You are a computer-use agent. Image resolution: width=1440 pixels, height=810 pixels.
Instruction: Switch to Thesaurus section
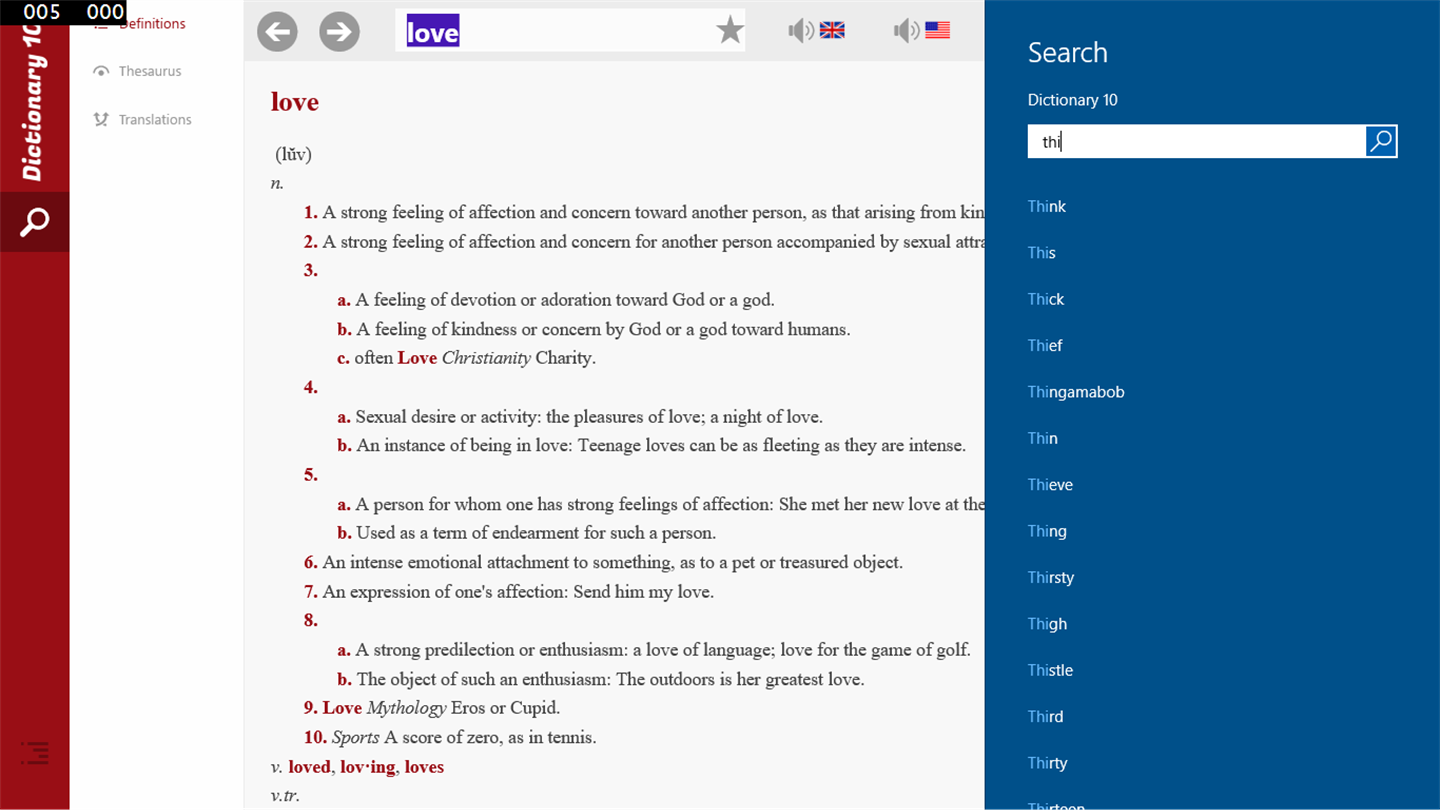tap(150, 71)
